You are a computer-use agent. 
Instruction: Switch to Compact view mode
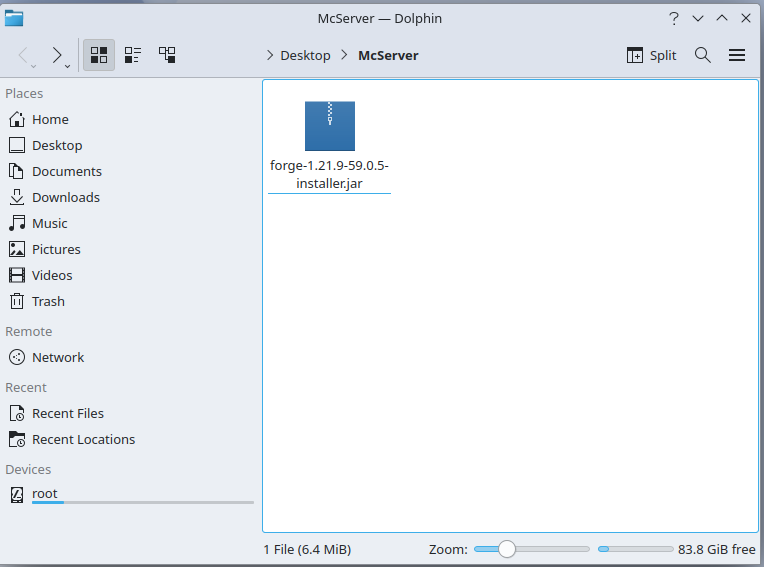[133, 55]
